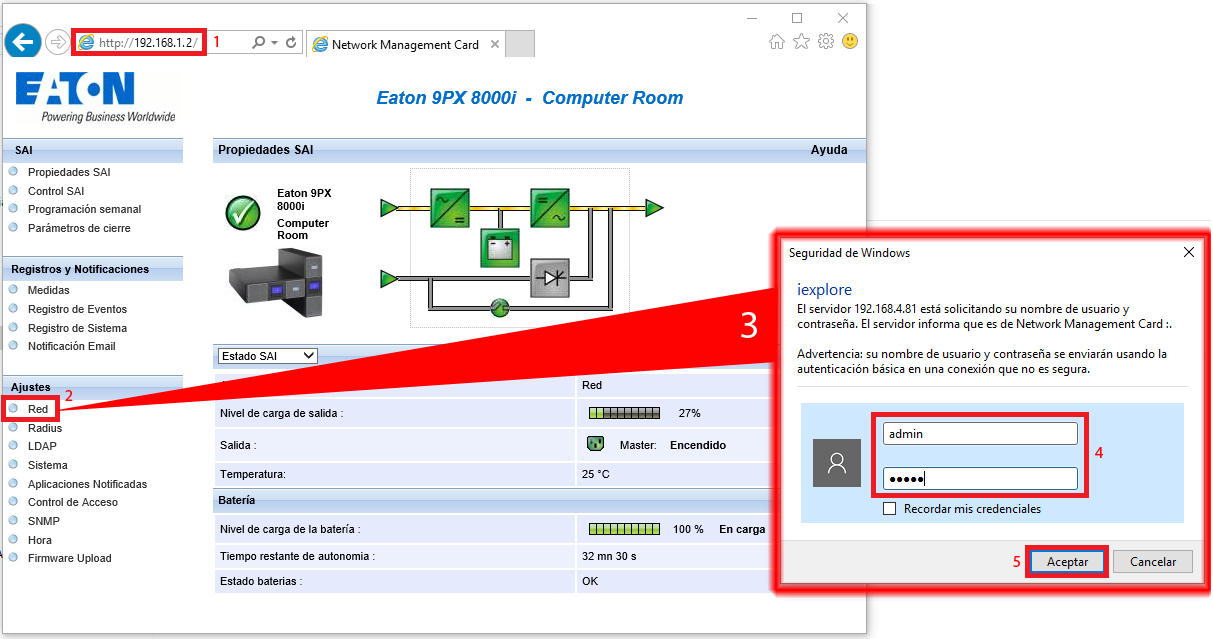
Task: Click the green output arrow in diagram
Action: [x=654, y=208]
